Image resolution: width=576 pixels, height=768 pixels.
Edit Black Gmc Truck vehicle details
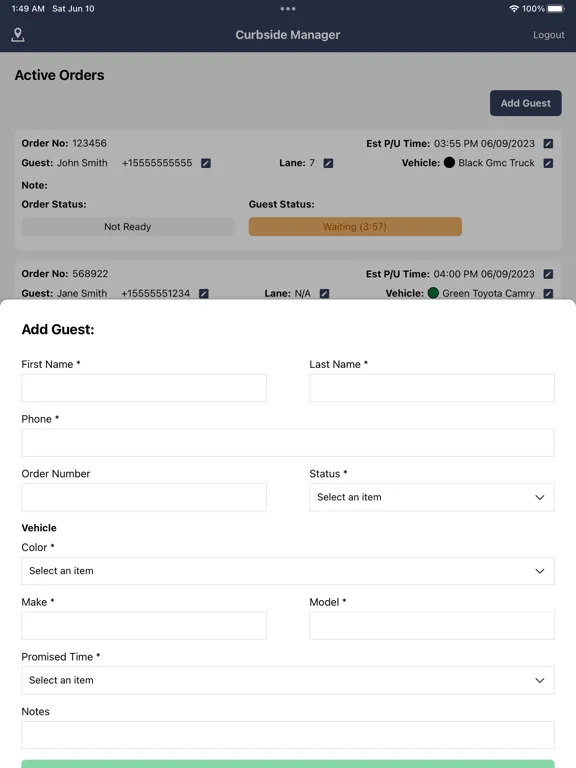point(548,163)
